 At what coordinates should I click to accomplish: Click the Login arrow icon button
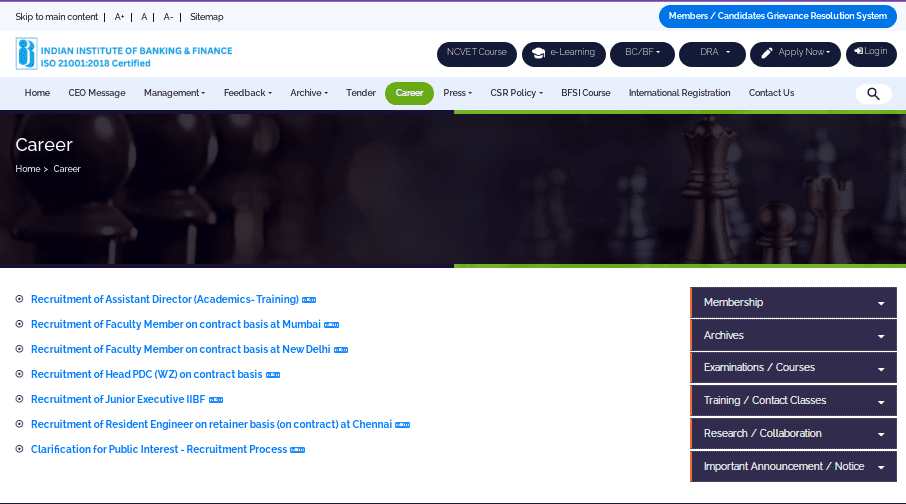(x=870, y=52)
